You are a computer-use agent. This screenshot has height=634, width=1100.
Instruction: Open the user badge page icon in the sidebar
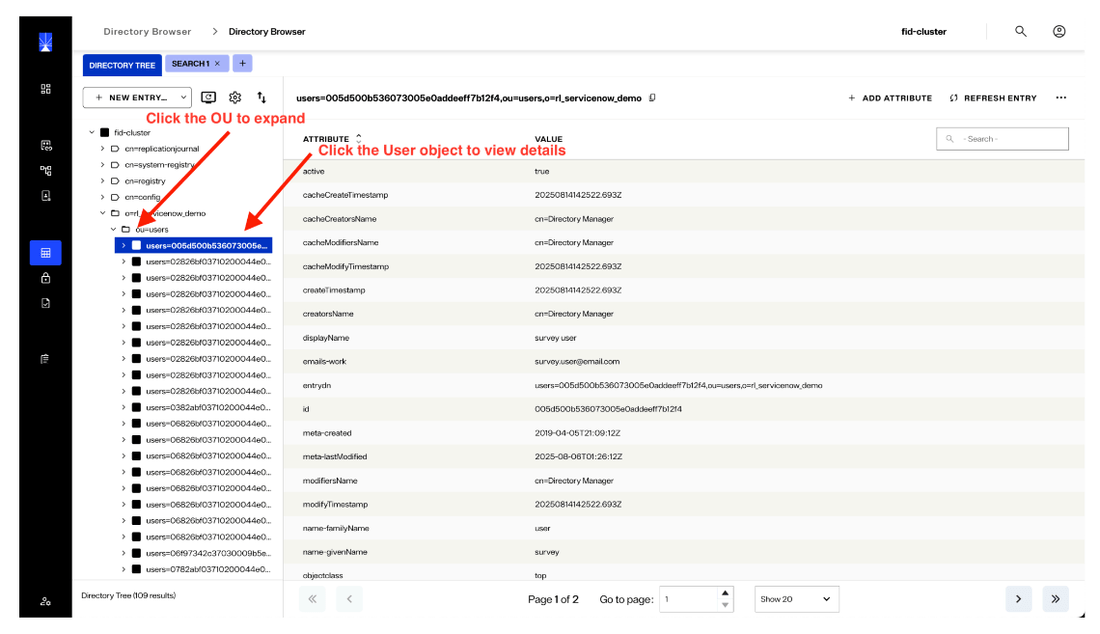46,196
